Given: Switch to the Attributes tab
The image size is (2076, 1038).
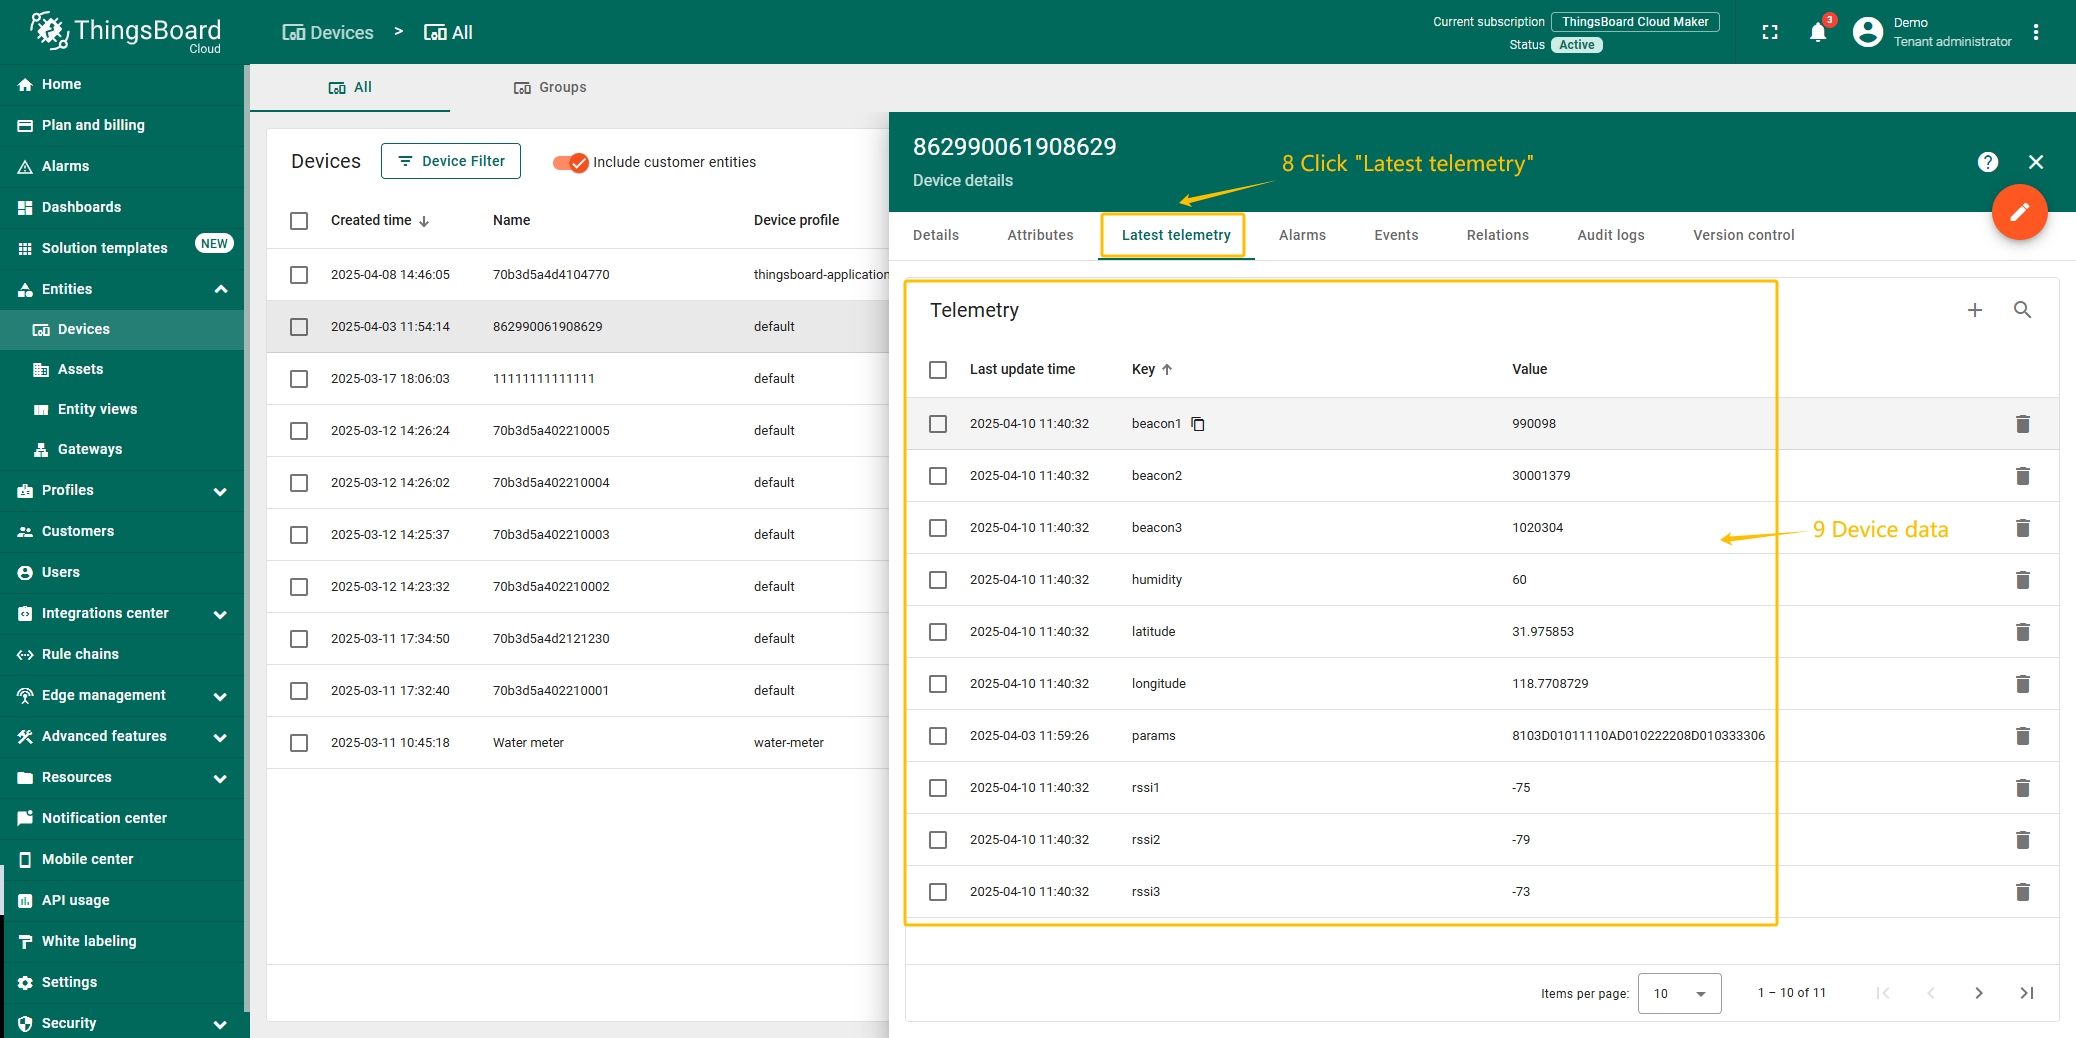Looking at the screenshot, I should tap(1040, 235).
